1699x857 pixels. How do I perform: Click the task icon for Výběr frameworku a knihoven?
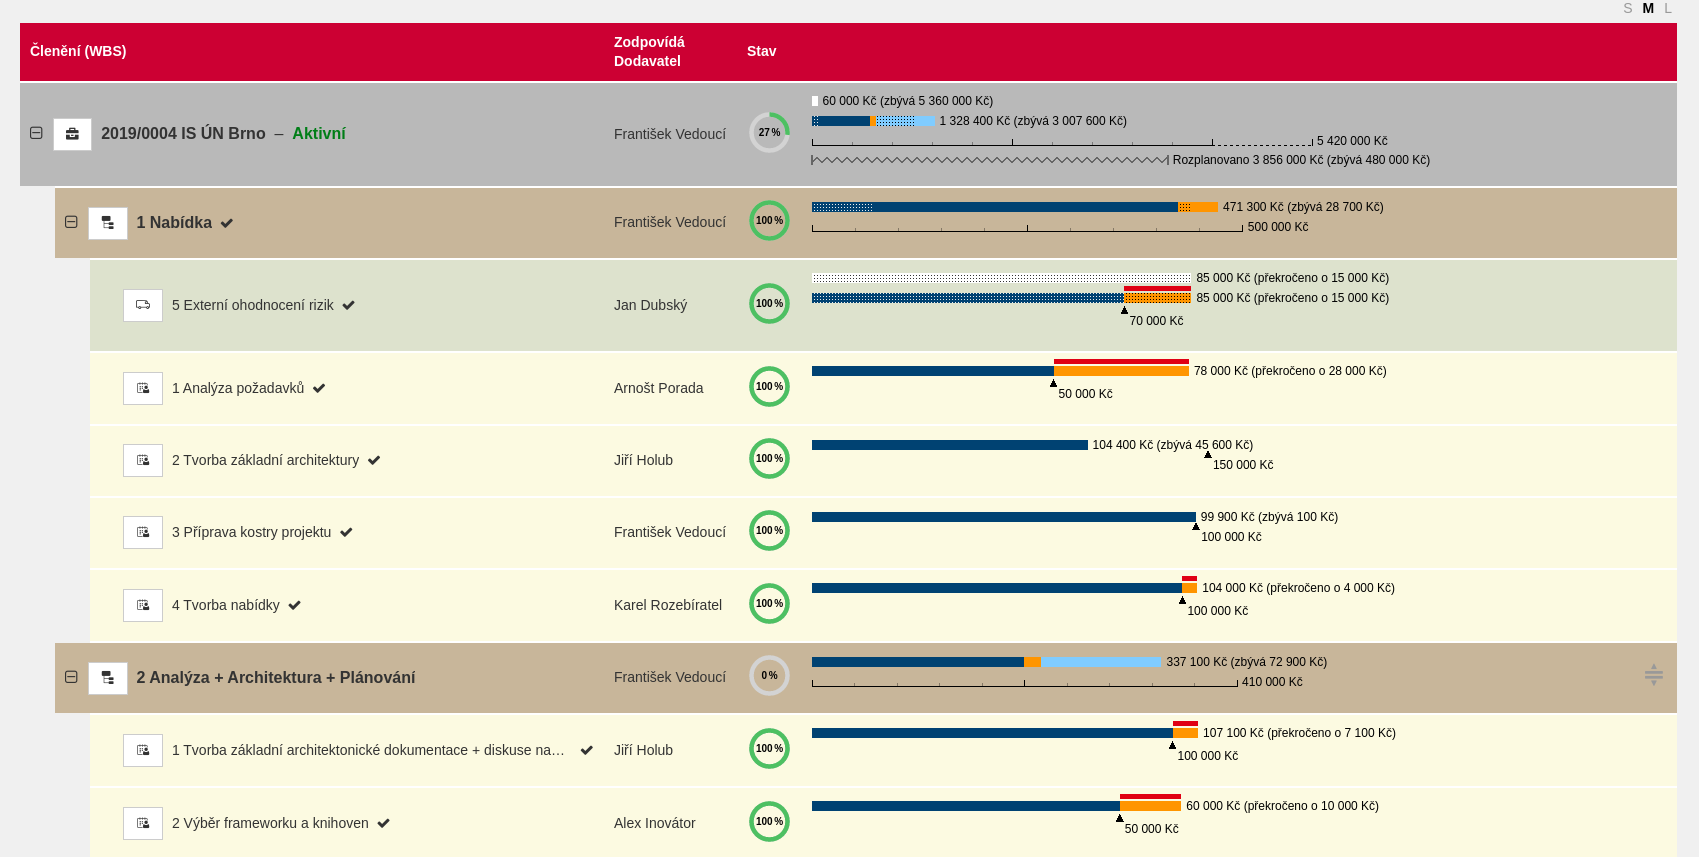[x=143, y=823]
